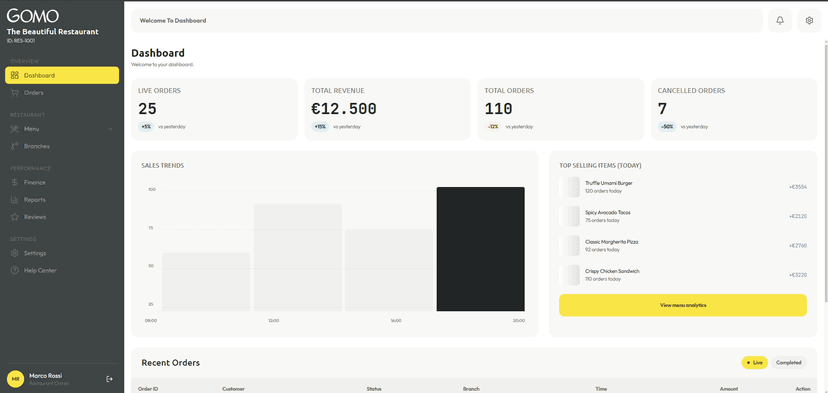Click The Beautiful Restaurant title
Screen dimensions: 828x393
(53, 32)
